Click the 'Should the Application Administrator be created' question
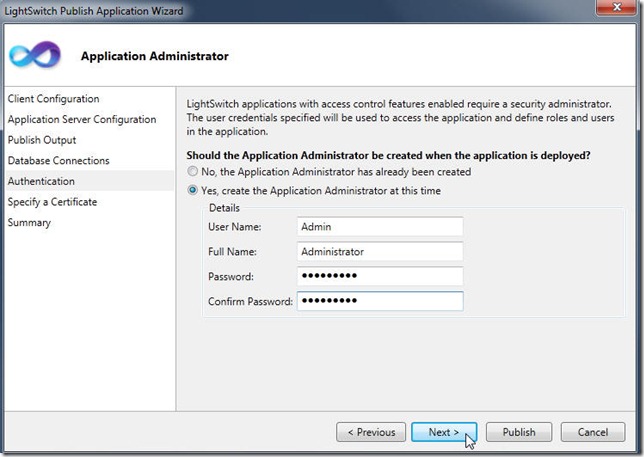644x457 pixels. pyautogui.click(x=388, y=155)
